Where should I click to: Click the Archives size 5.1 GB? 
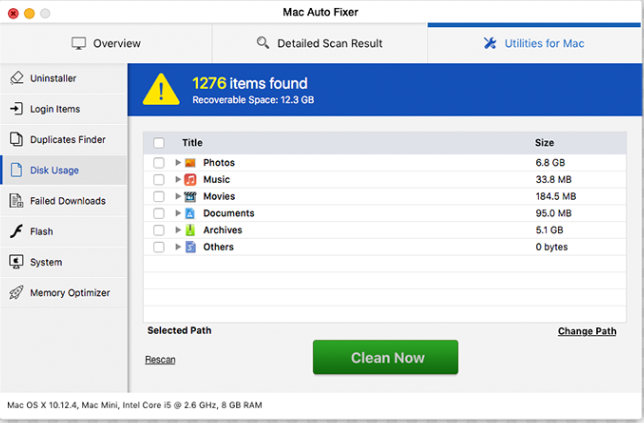(x=549, y=230)
